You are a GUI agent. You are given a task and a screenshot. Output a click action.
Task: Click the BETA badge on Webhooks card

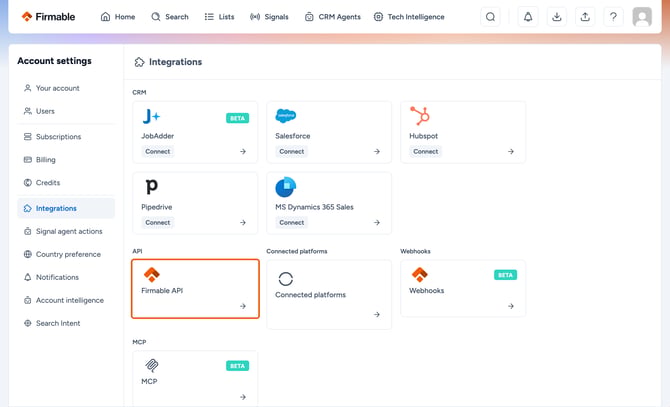pyautogui.click(x=505, y=275)
